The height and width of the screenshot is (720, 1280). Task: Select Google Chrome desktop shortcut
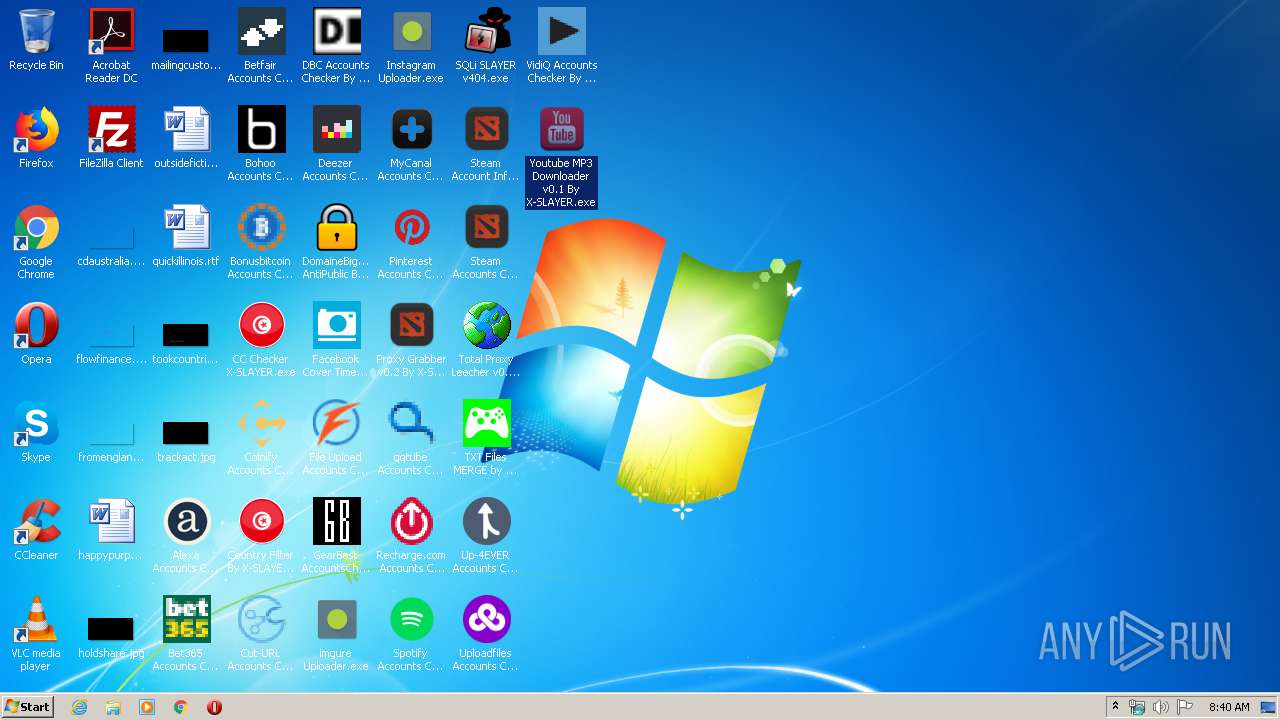click(x=36, y=242)
